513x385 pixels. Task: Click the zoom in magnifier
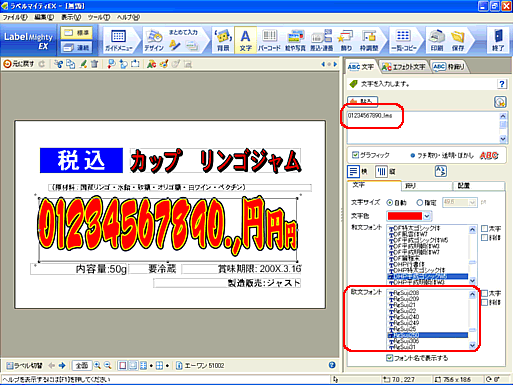coord(97,366)
